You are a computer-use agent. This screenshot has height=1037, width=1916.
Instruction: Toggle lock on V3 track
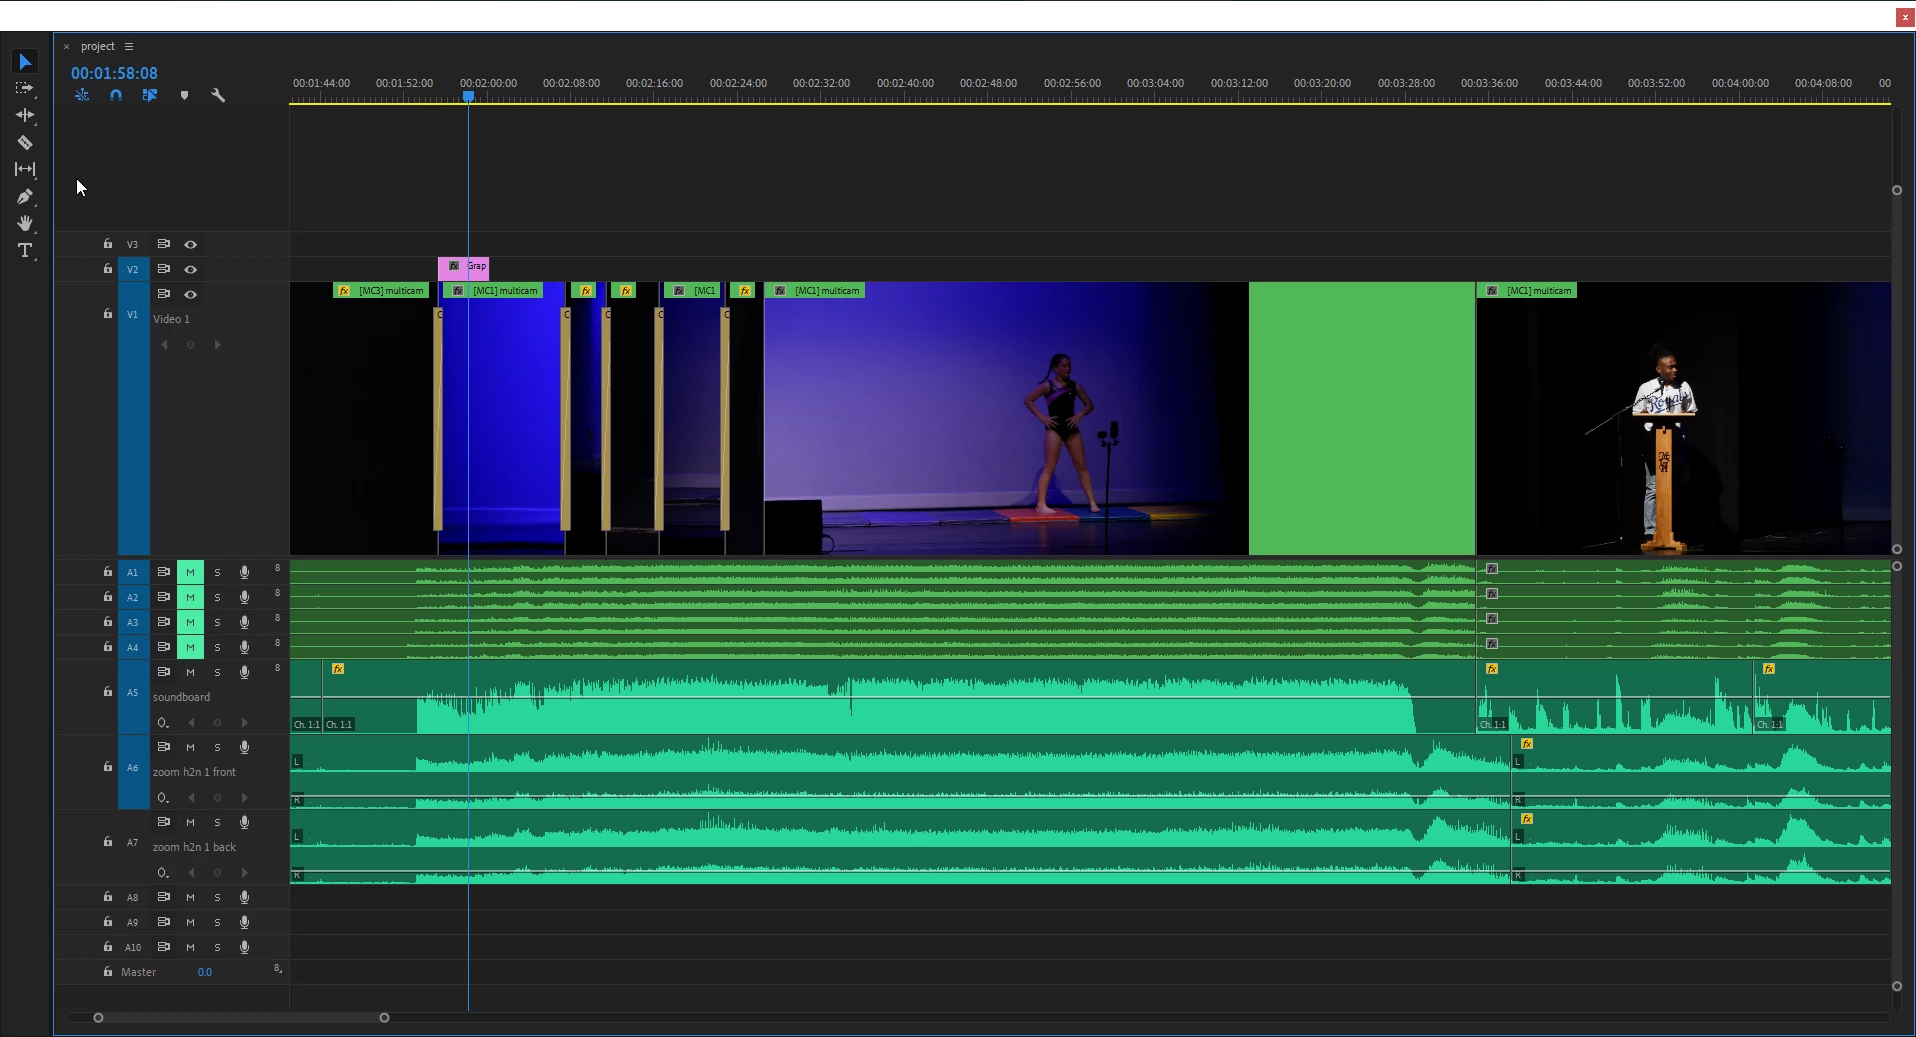(108, 244)
